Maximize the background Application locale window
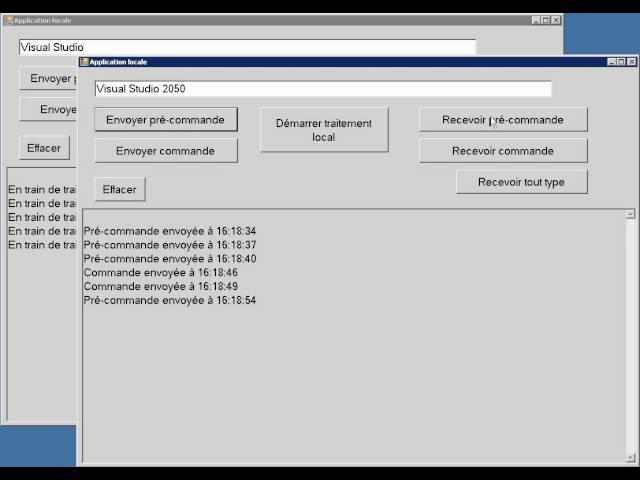 coord(546,20)
